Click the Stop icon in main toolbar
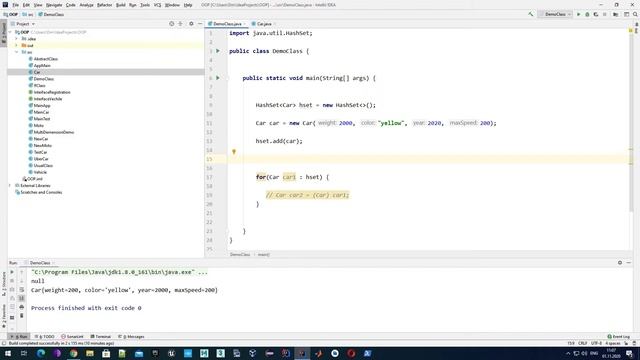This screenshot has height=360, width=640. click(604, 14)
